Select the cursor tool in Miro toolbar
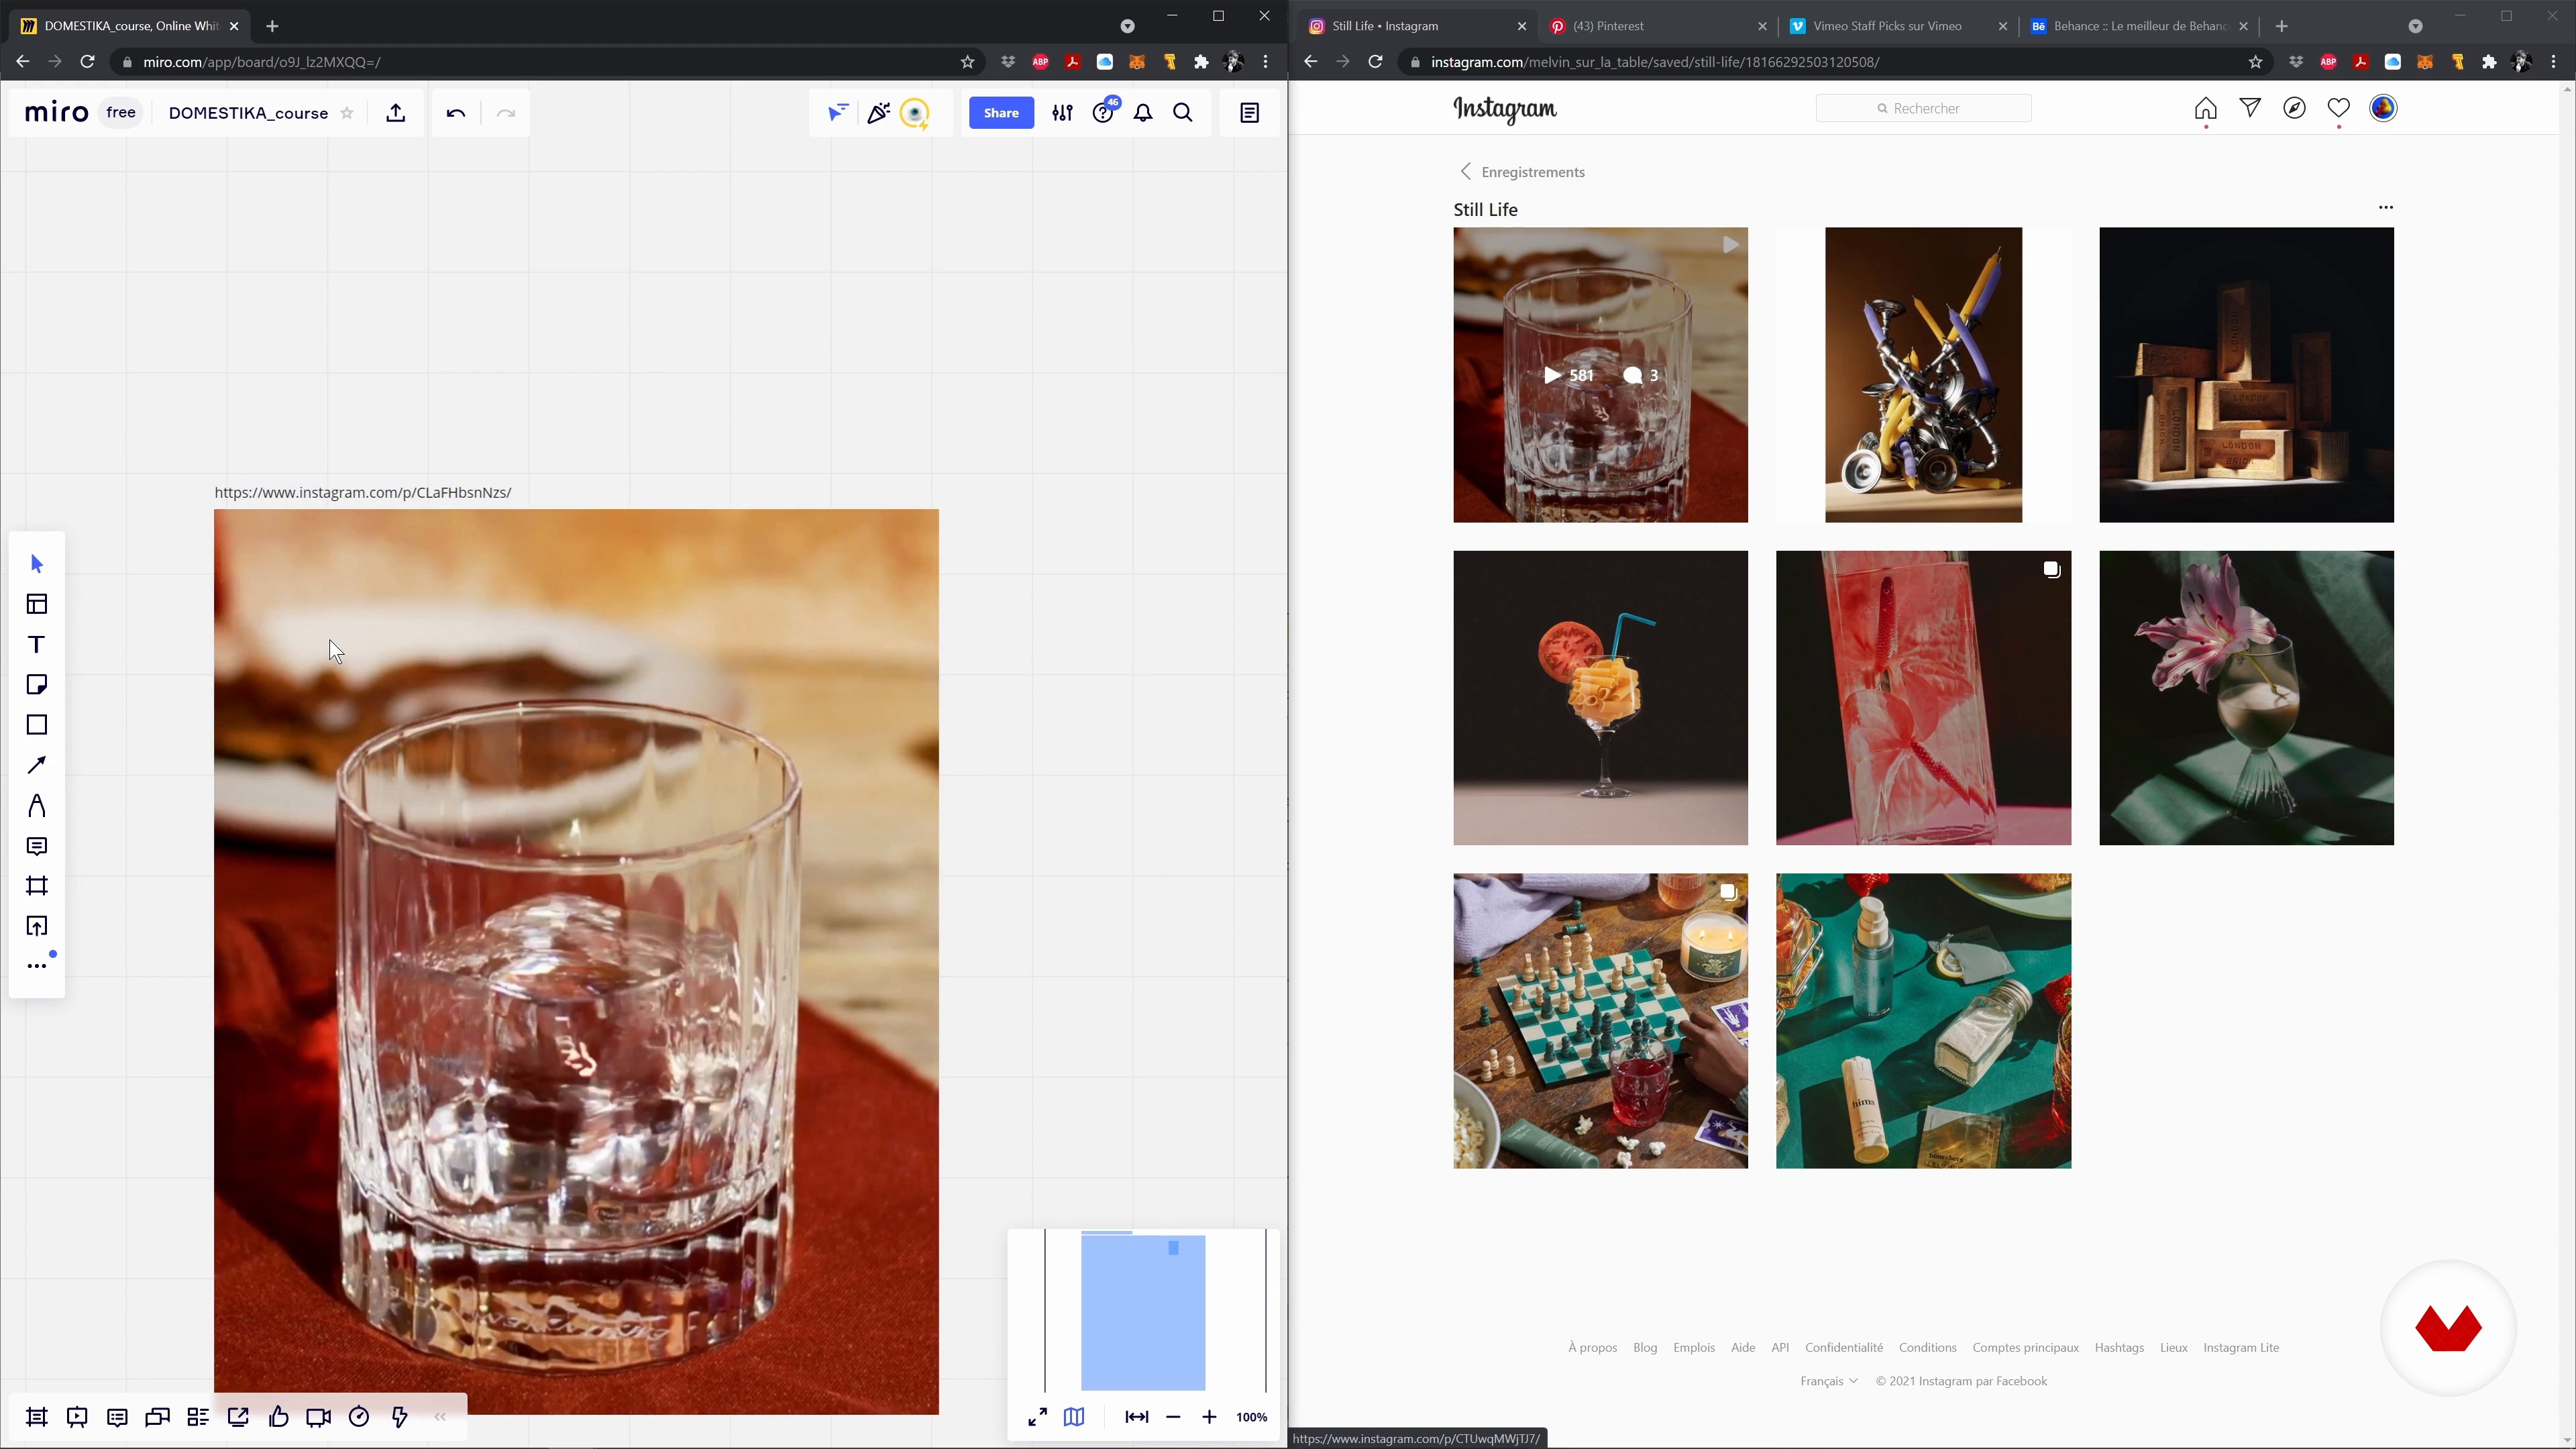2576x1449 pixels. (x=37, y=564)
